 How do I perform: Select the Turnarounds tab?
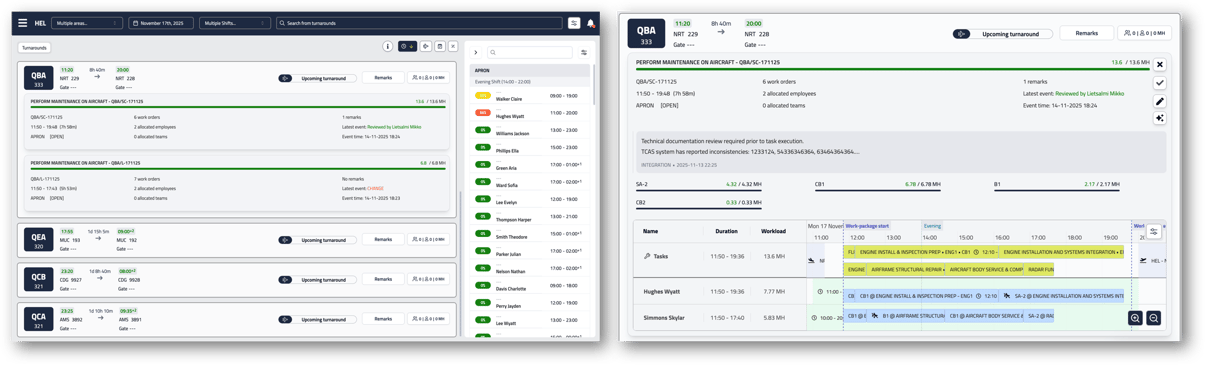point(34,47)
